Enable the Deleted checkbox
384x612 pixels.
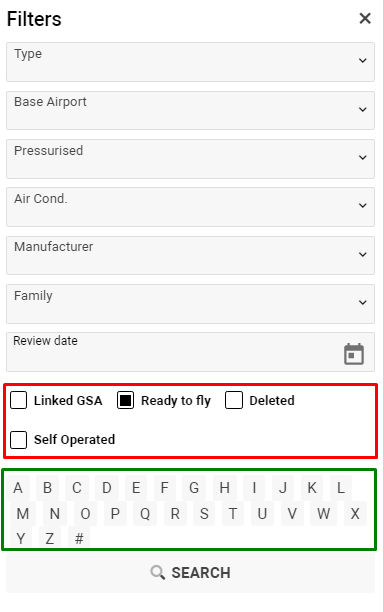tap(233, 400)
